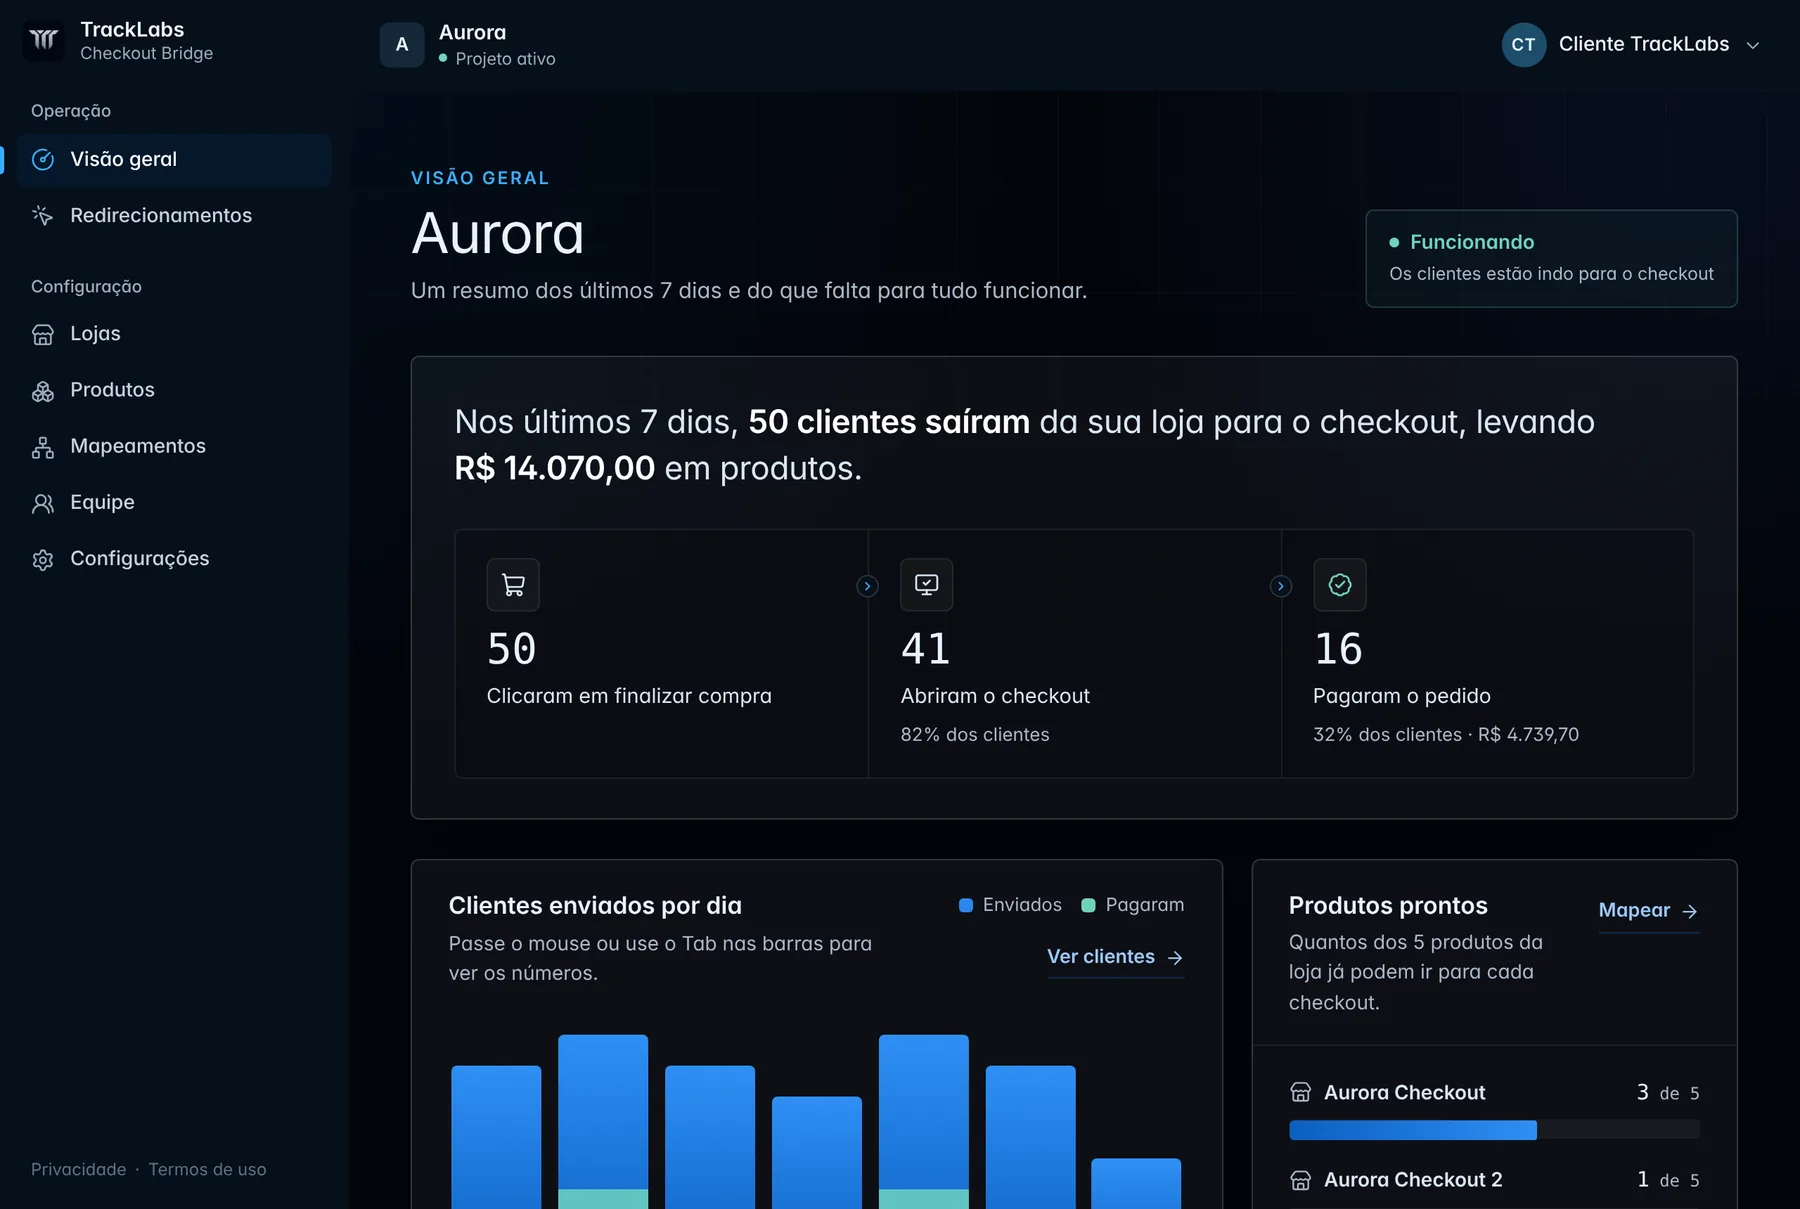Click the shopping cart icon above 50
Screen dimensions: 1800x1209
pos(513,585)
